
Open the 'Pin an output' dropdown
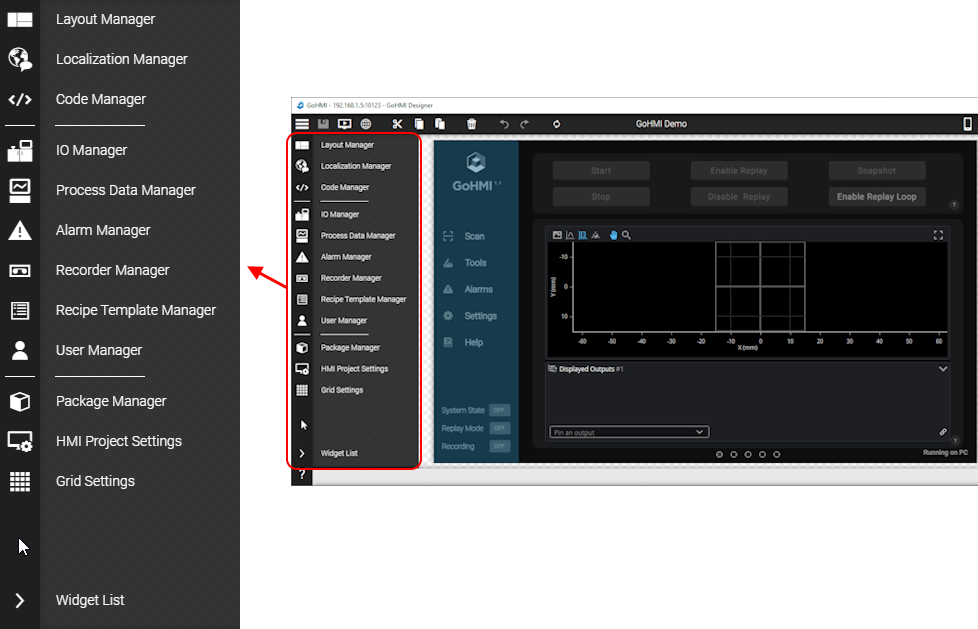click(629, 432)
